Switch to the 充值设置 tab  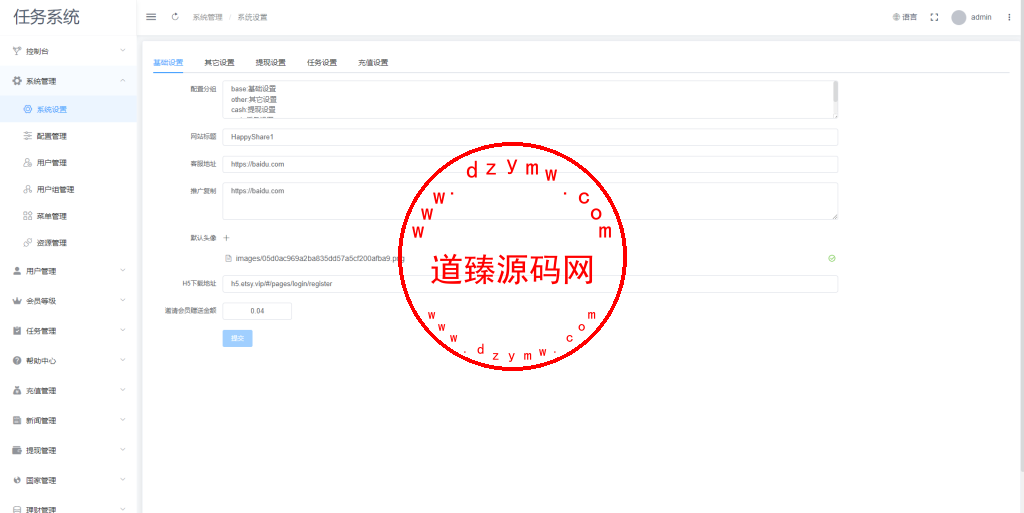pos(373,63)
